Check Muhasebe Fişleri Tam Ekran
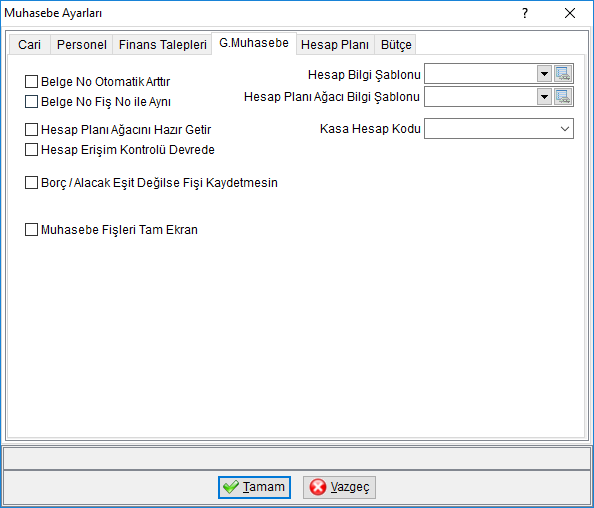This screenshot has height=508, width=594. point(31,230)
